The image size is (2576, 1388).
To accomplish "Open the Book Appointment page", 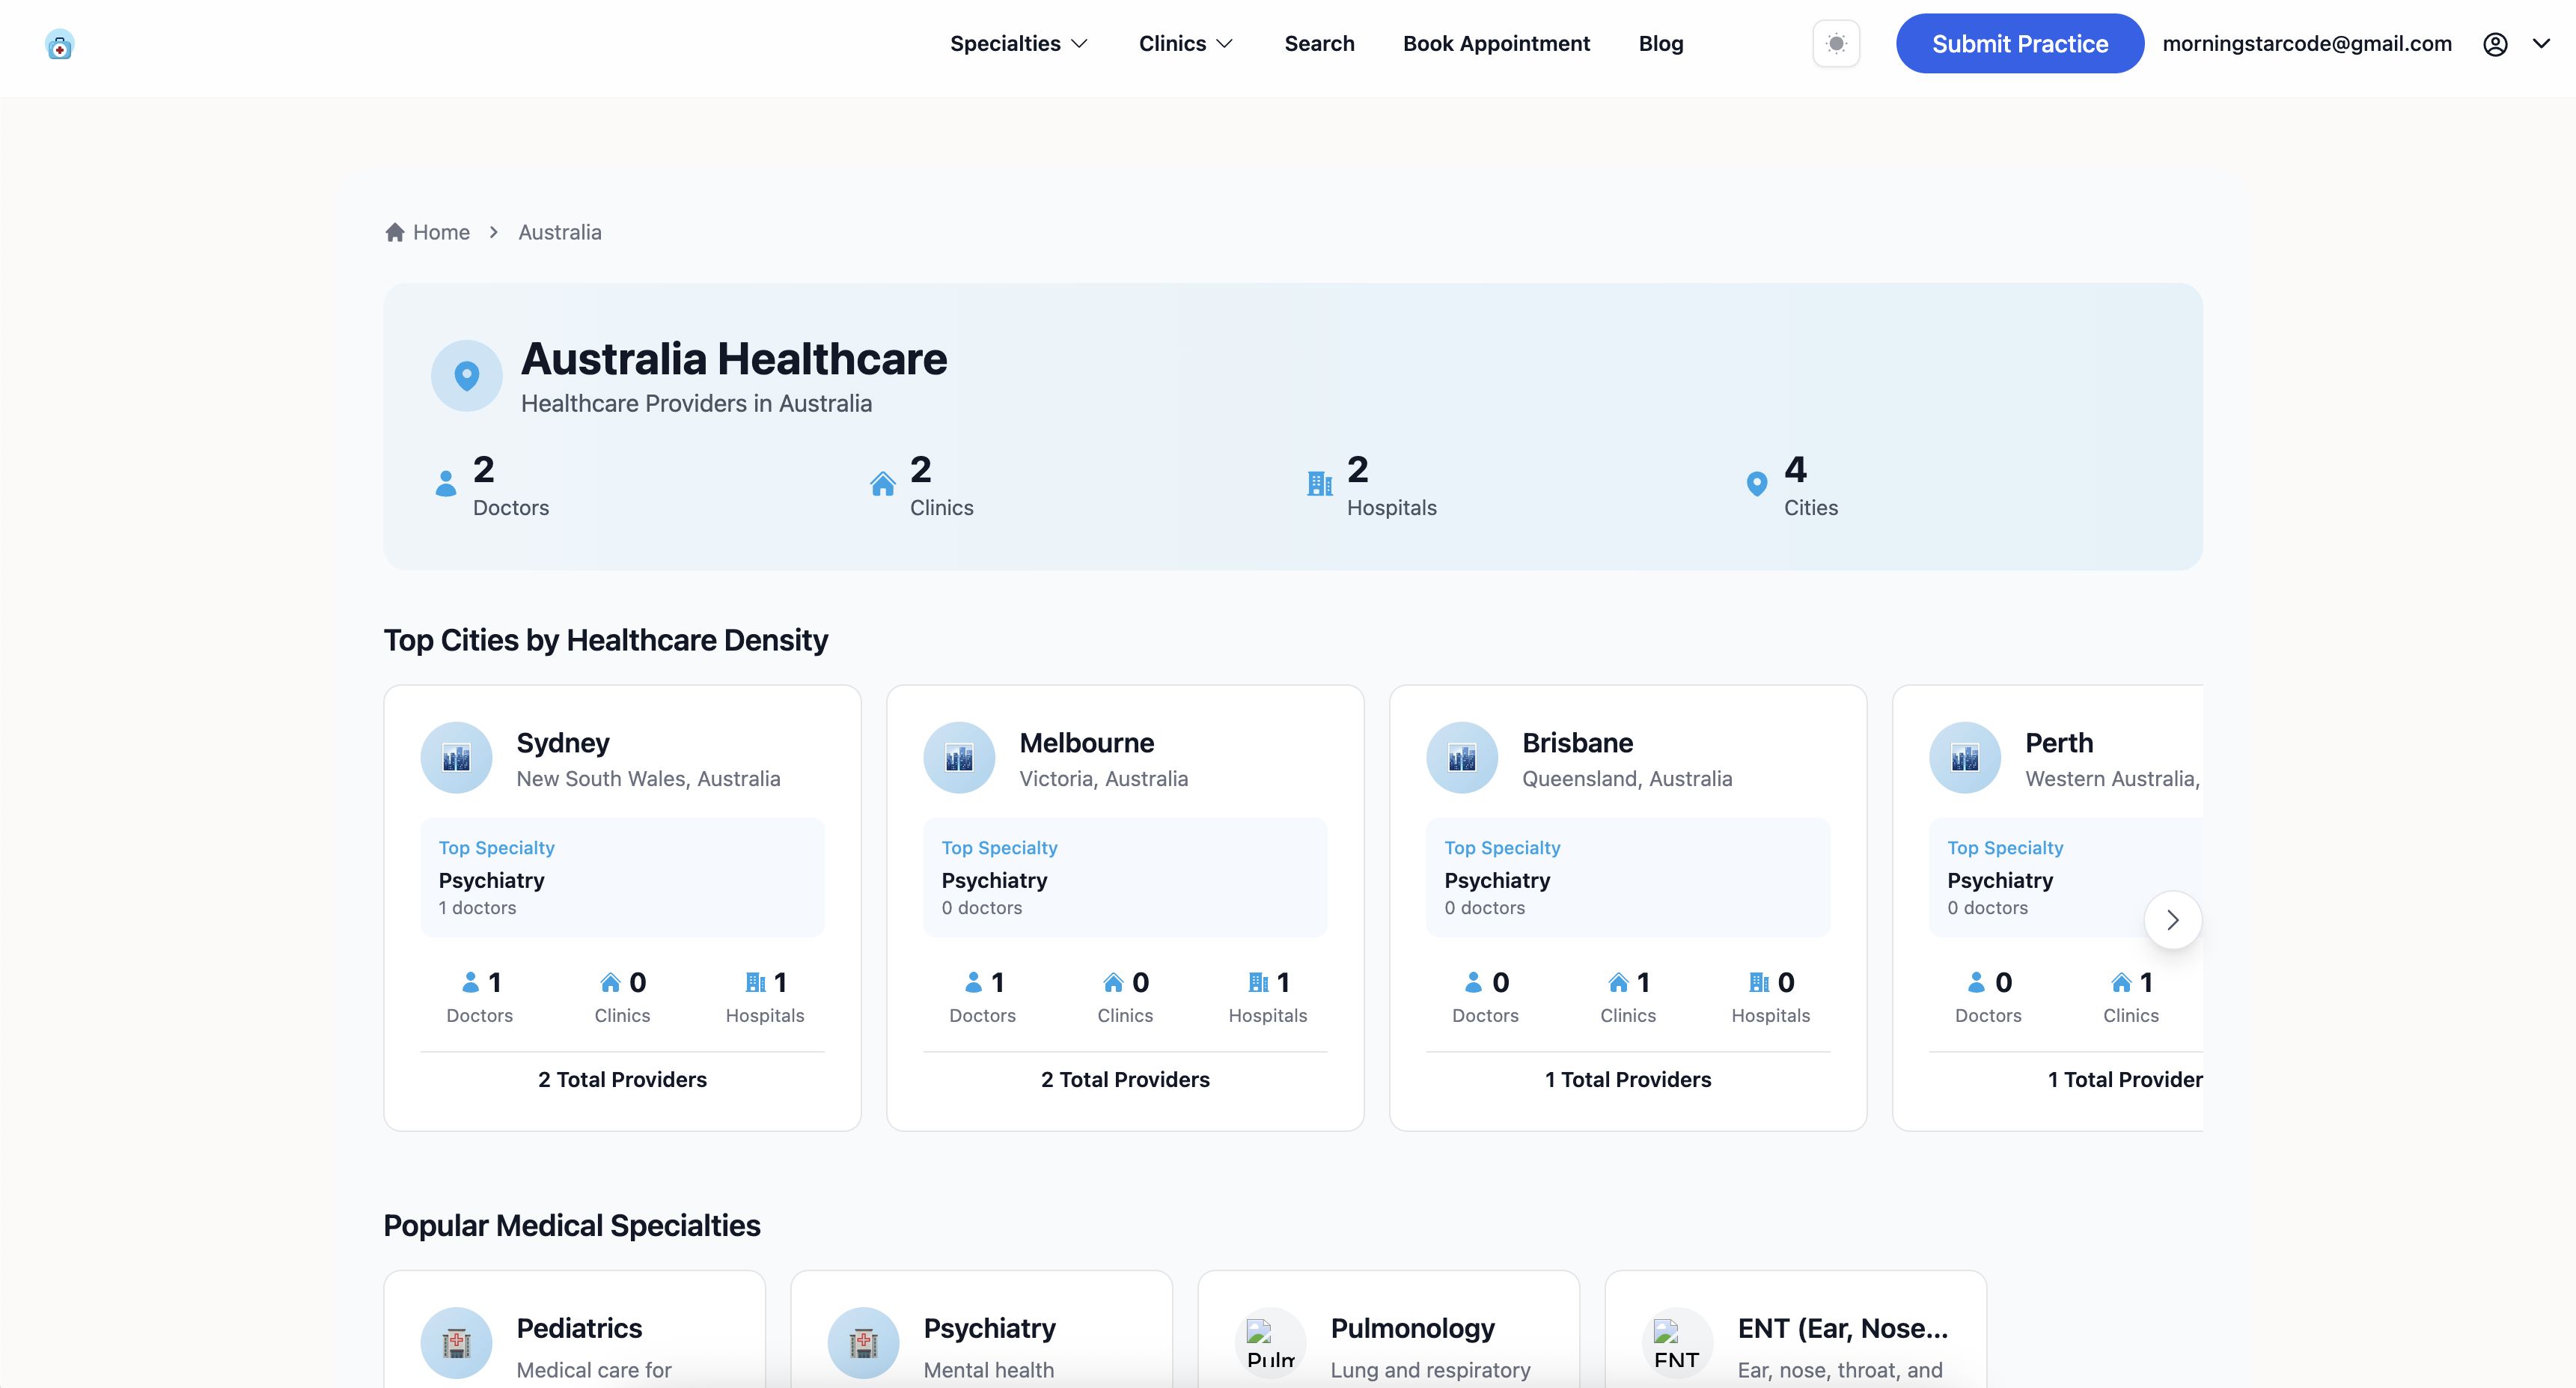I will coord(1495,44).
